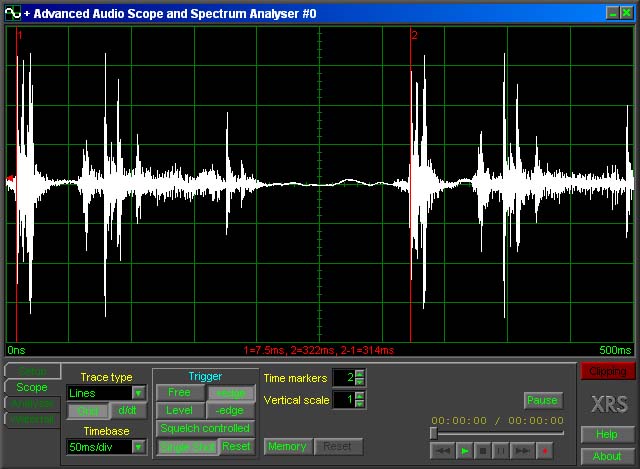Click time marker 1 red line
Viewport: 640px width, 469px height.
17,184
